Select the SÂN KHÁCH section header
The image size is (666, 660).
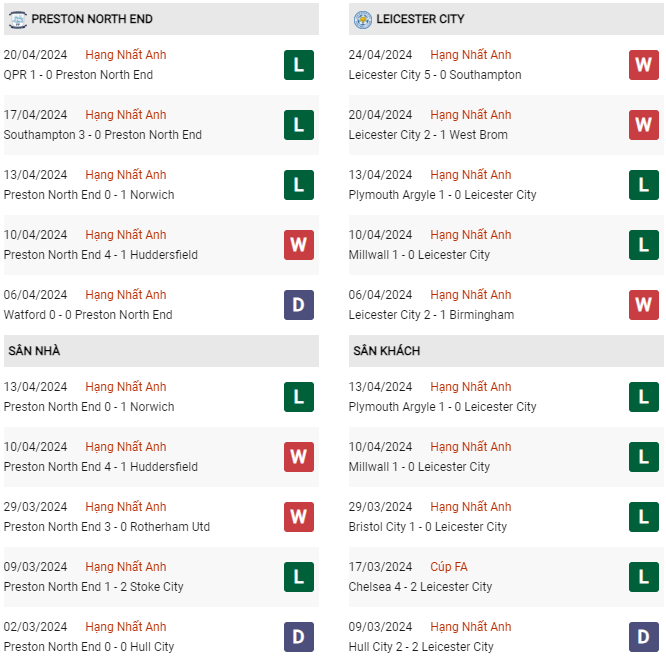[386, 351]
